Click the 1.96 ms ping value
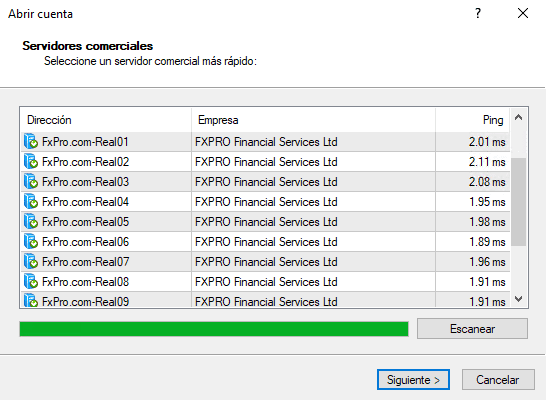Image resolution: width=546 pixels, height=400 pixels. pyautogui.click(x=487, y=262)
